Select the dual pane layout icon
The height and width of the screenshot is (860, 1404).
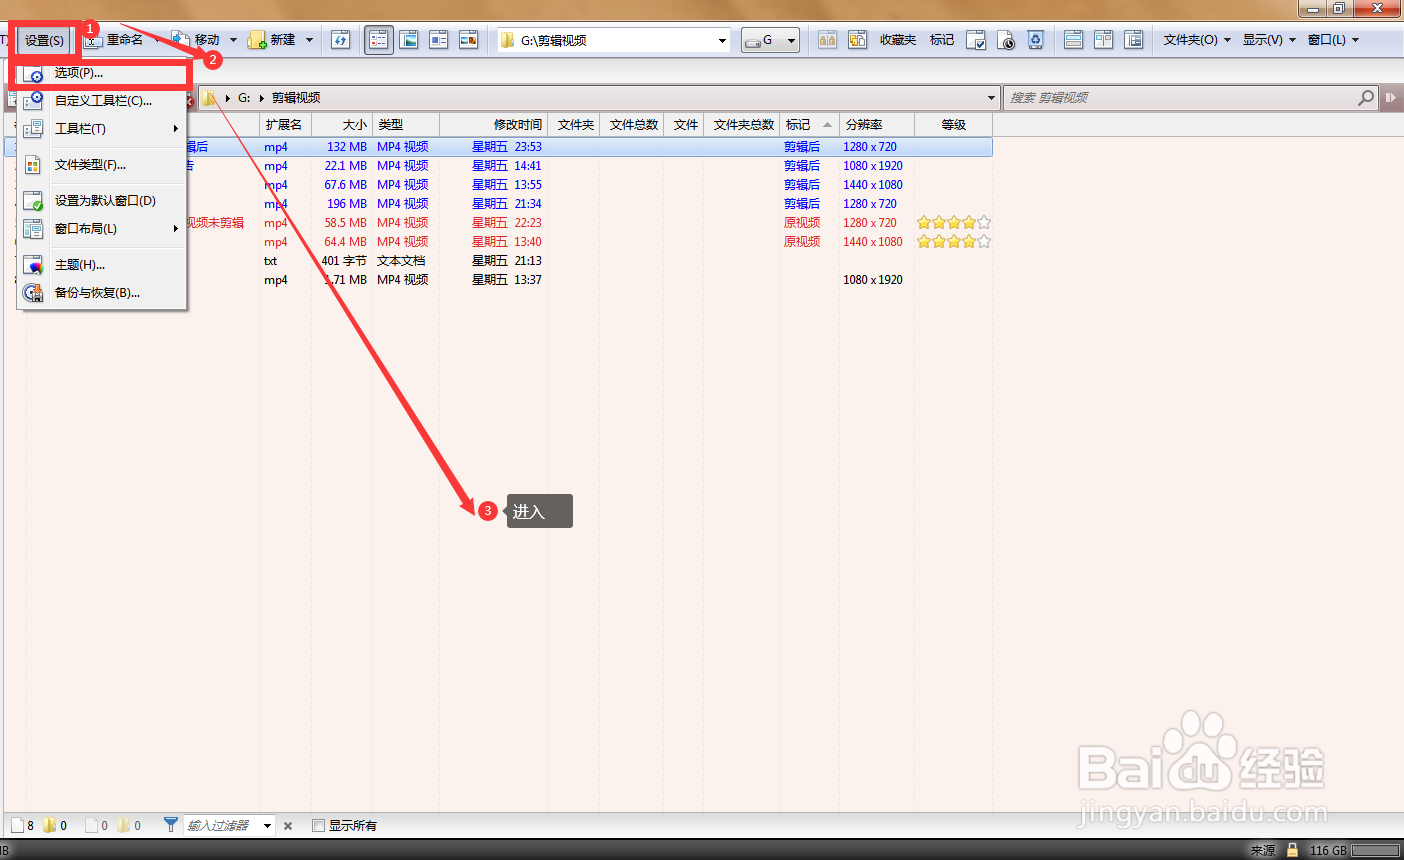(1103, 40)
